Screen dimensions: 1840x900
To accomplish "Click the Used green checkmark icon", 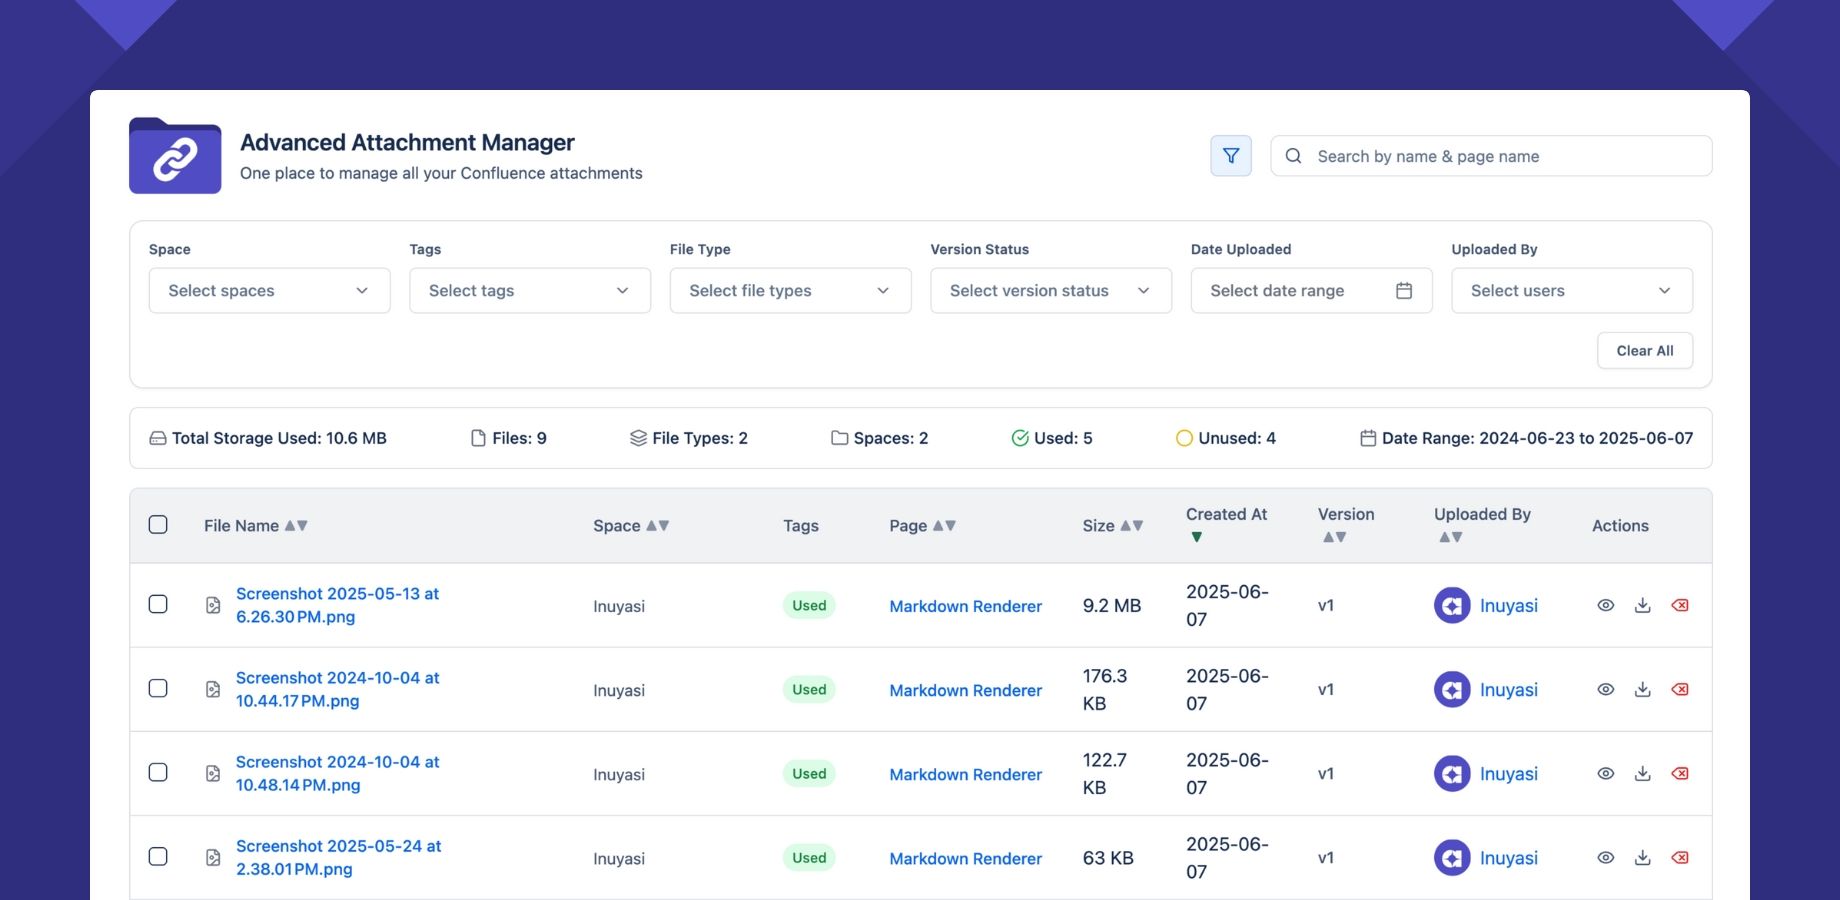I will point(1020,438).
